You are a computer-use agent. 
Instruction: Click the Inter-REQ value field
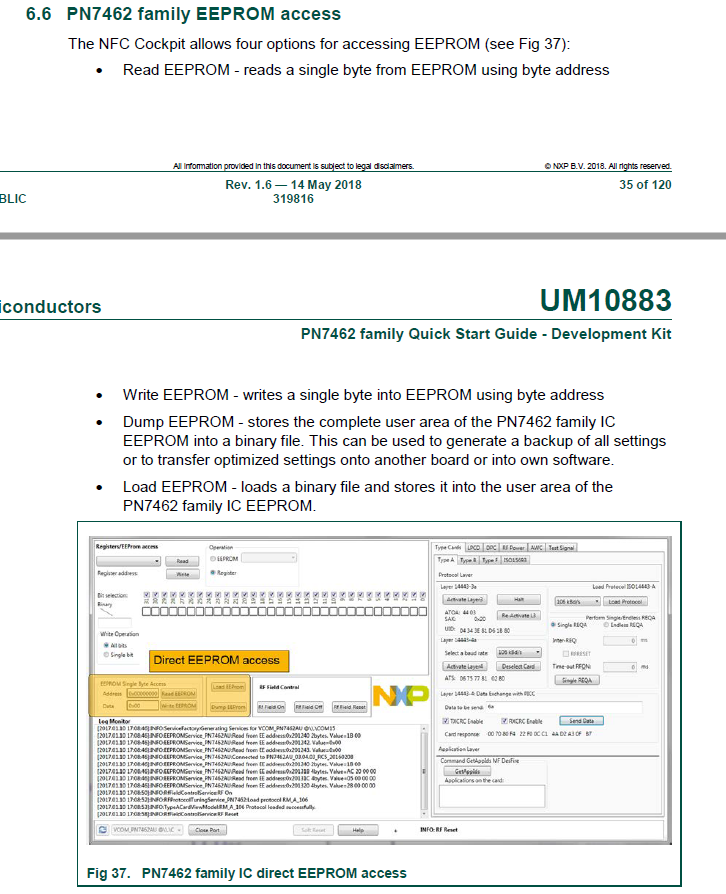coord(620,641)
